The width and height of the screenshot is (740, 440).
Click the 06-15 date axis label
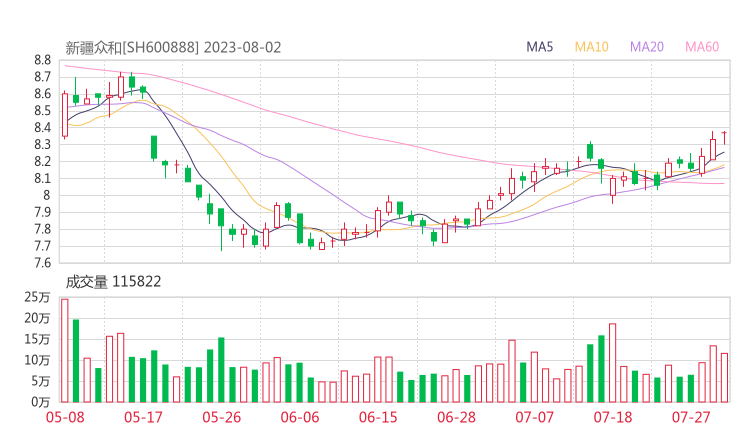click(378, 417)
